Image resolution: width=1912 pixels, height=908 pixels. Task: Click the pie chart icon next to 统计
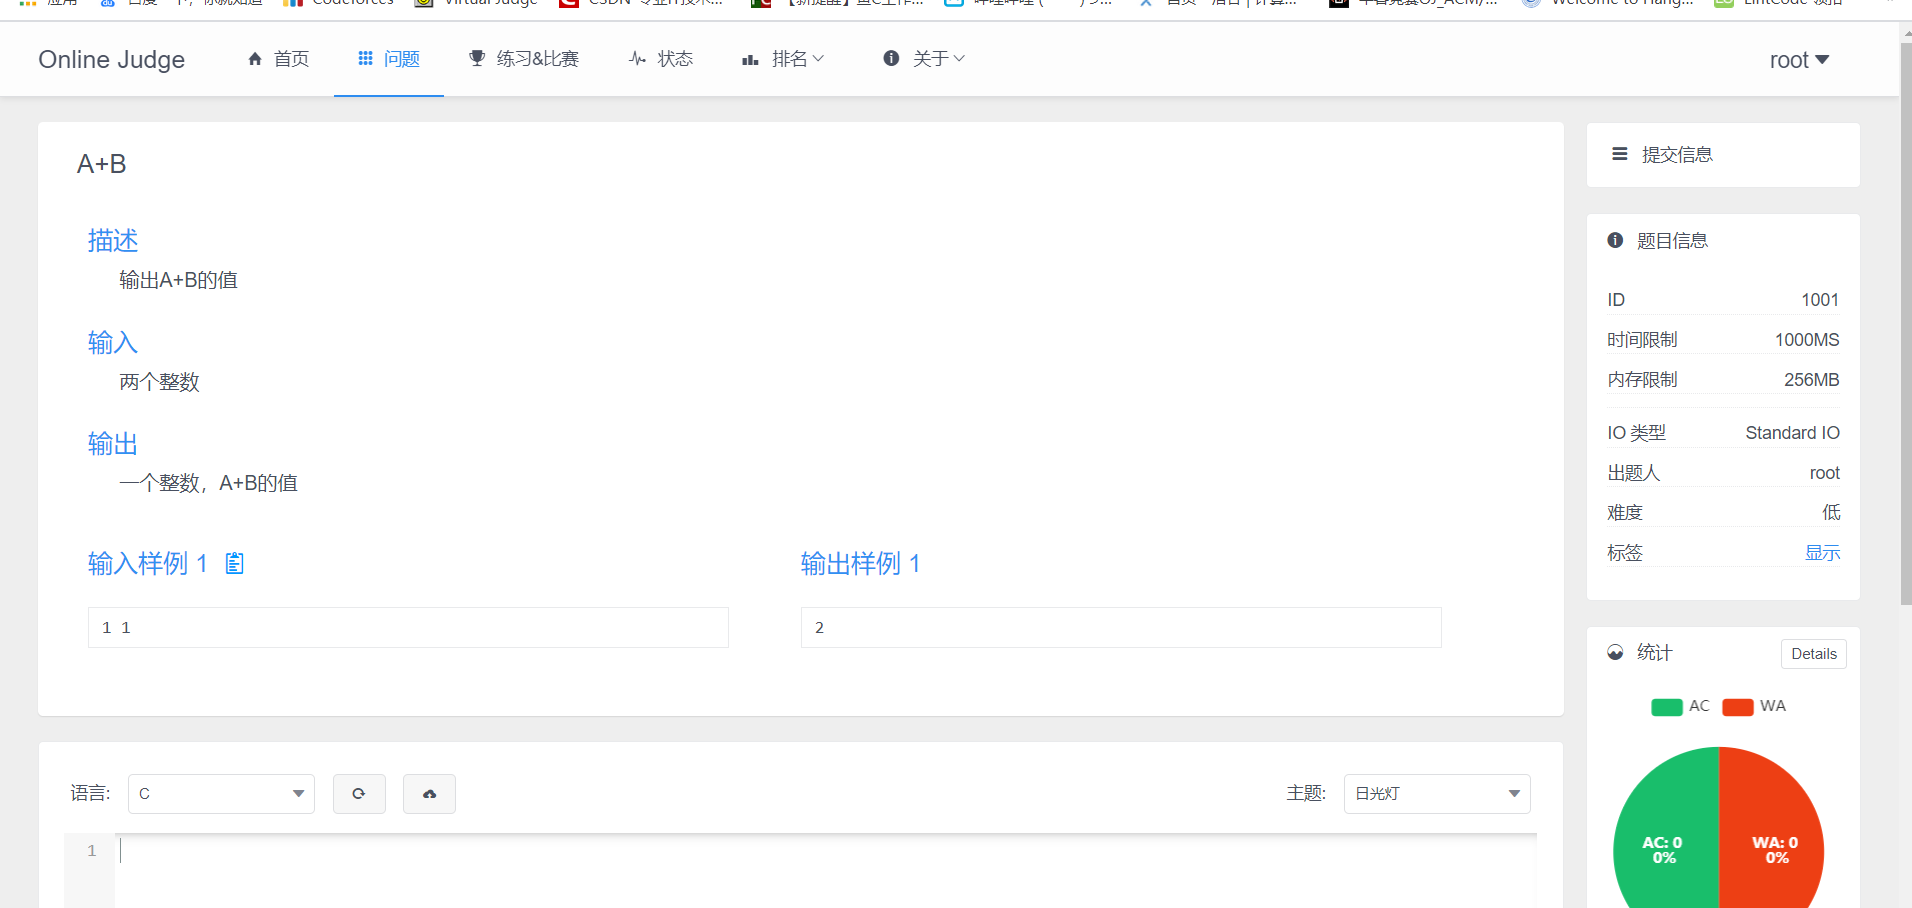1616,652
